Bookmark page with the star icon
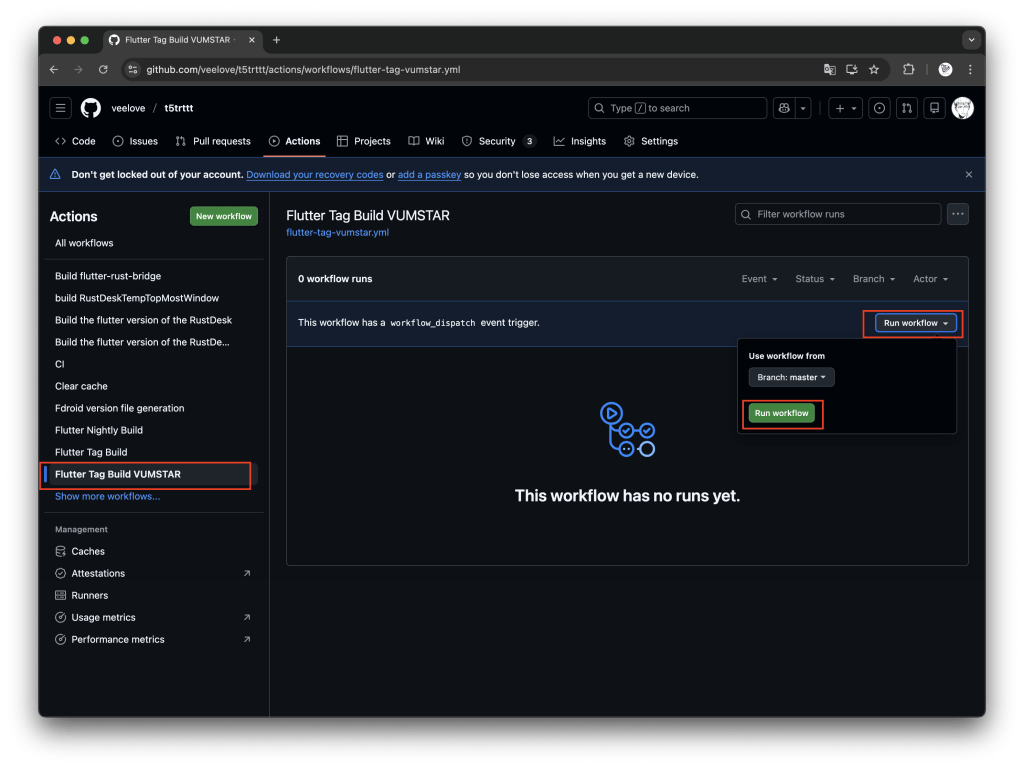Image resolution: width=1024 pixels, height=768 pixels. click(x=874, y=70)
